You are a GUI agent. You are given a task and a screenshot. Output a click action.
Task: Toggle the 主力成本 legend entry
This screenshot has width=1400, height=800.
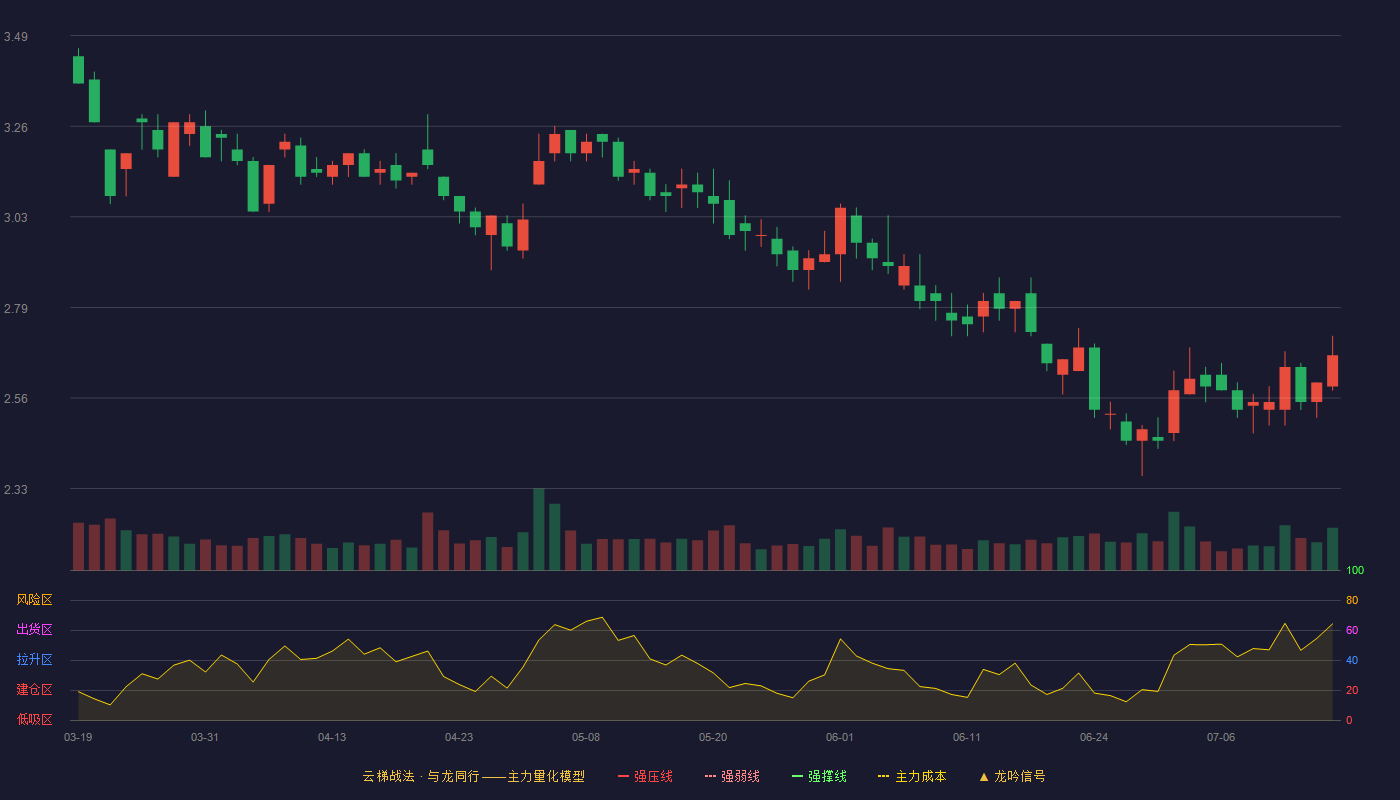pyautogui.click(x=912, y=776)
